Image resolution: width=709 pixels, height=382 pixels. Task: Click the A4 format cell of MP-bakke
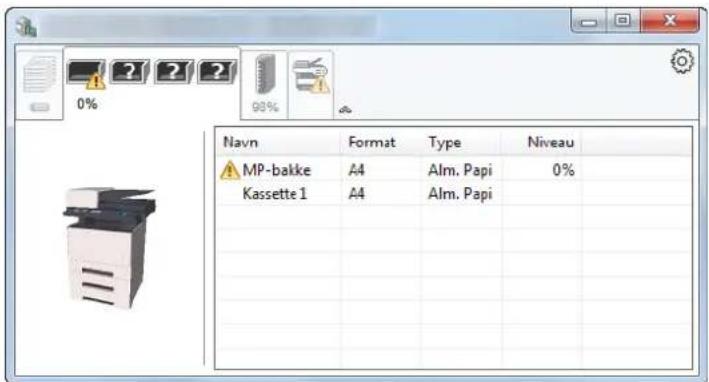pos(356,170)
